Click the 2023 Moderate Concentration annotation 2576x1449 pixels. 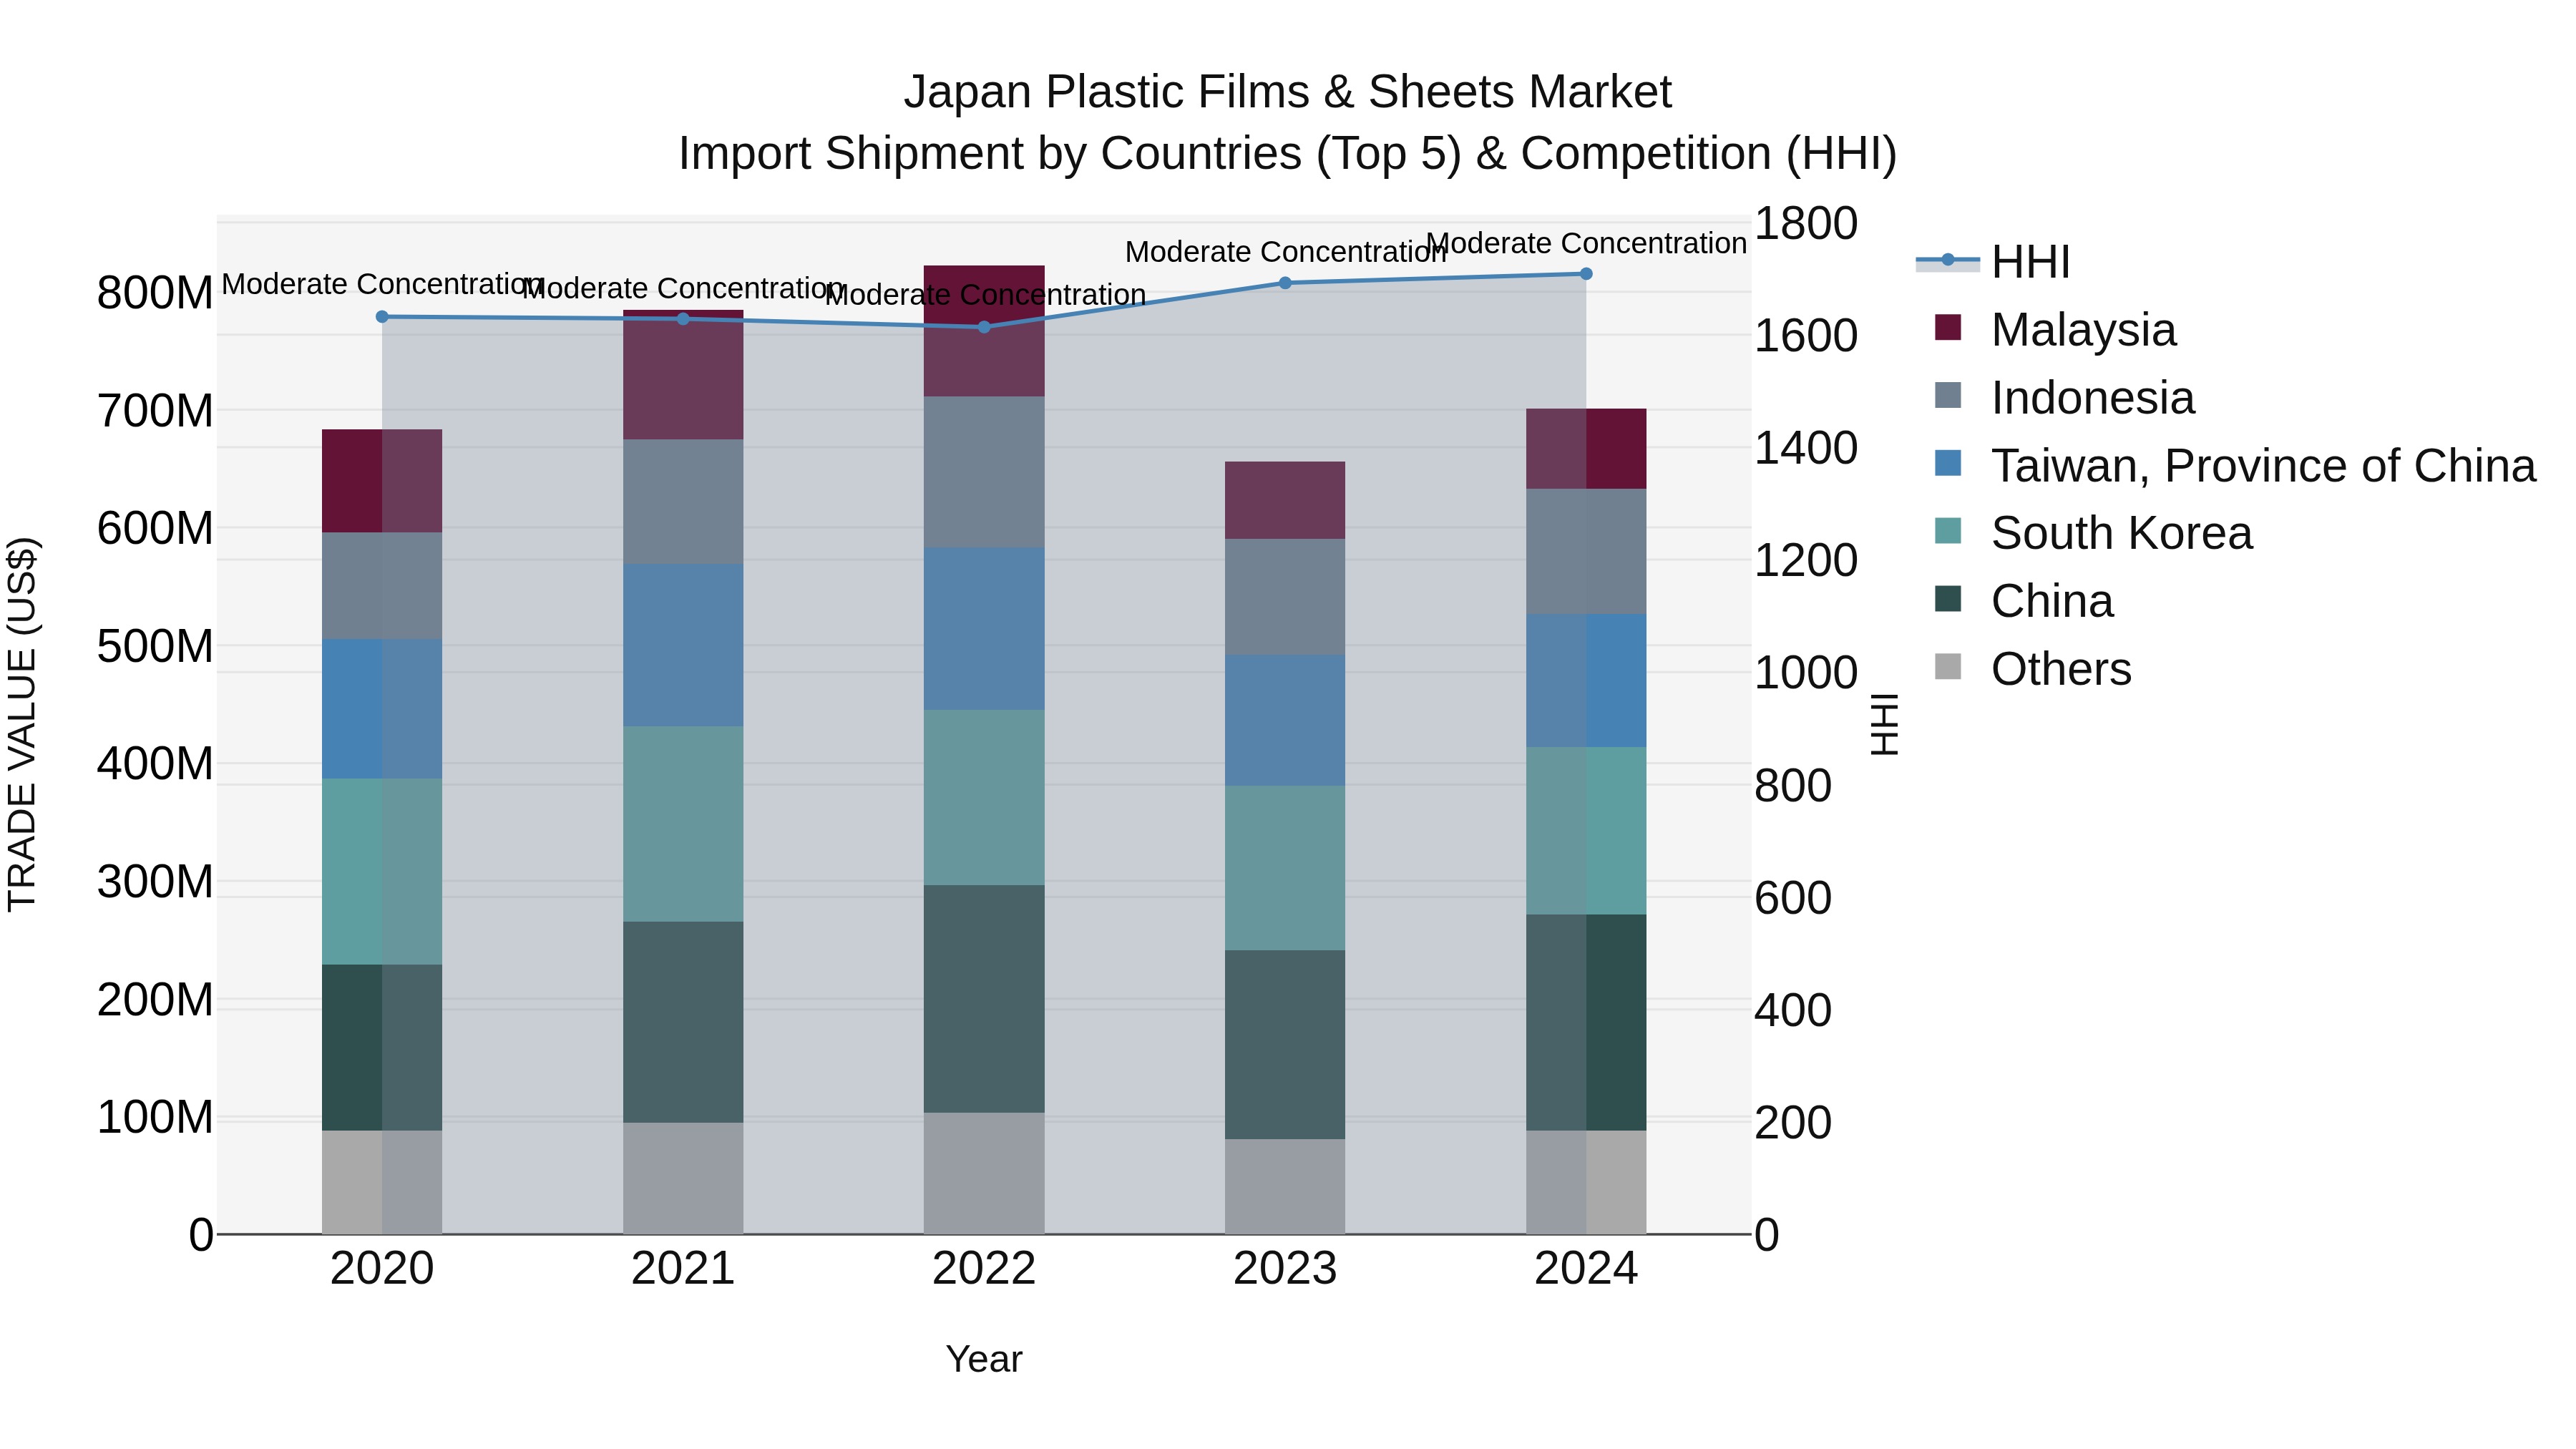pos(1285,252)
